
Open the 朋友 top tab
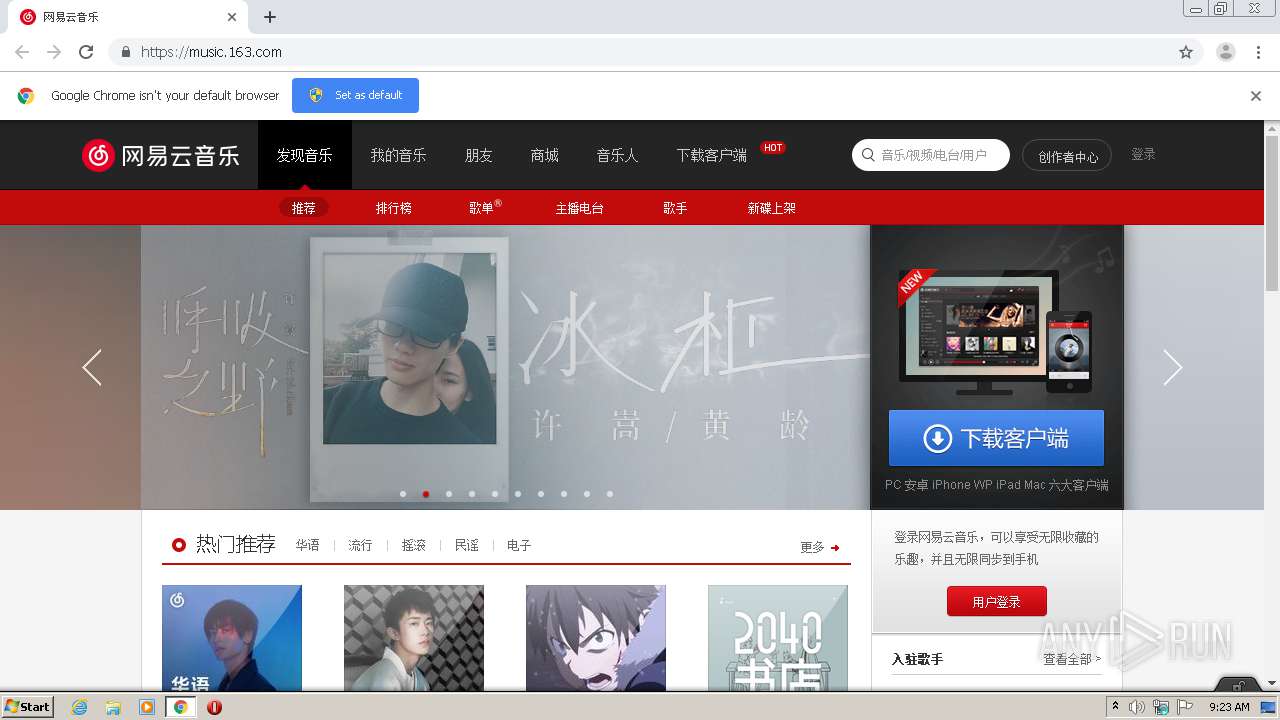479,155
